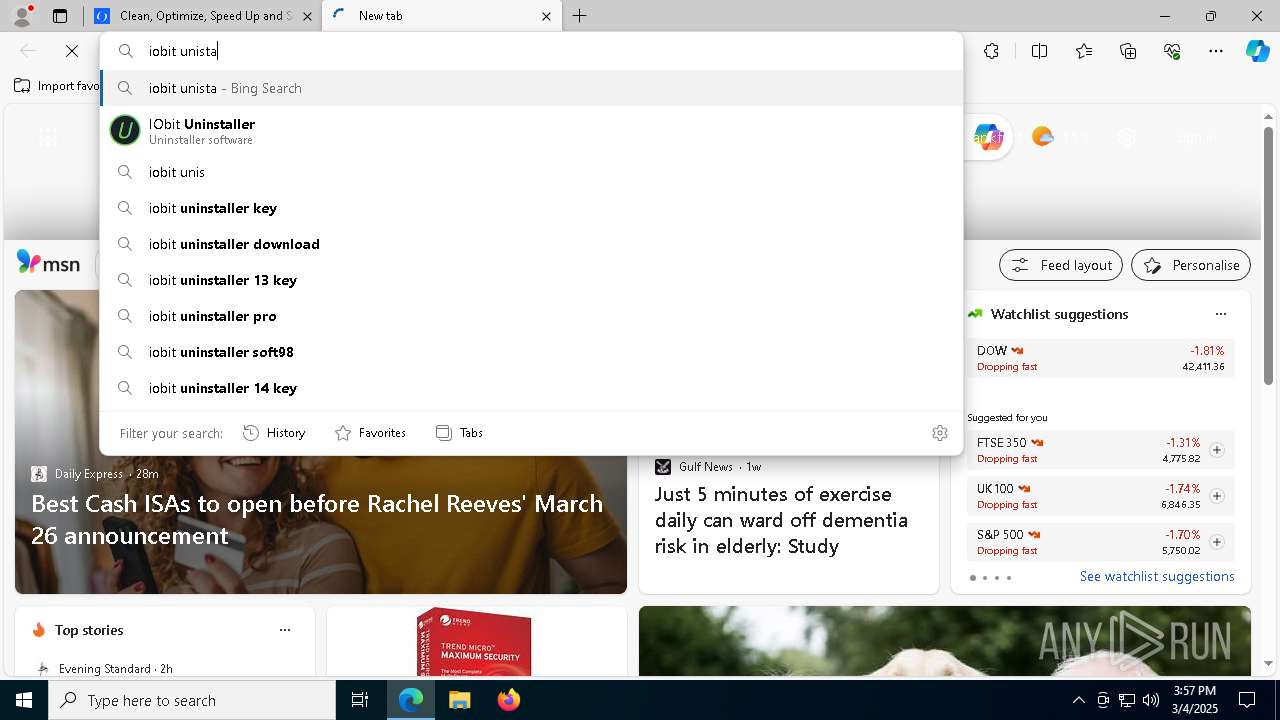Open the Extensions puzzle icon
The width and height of the screenshot is (1280, 720).
(991, 51)
